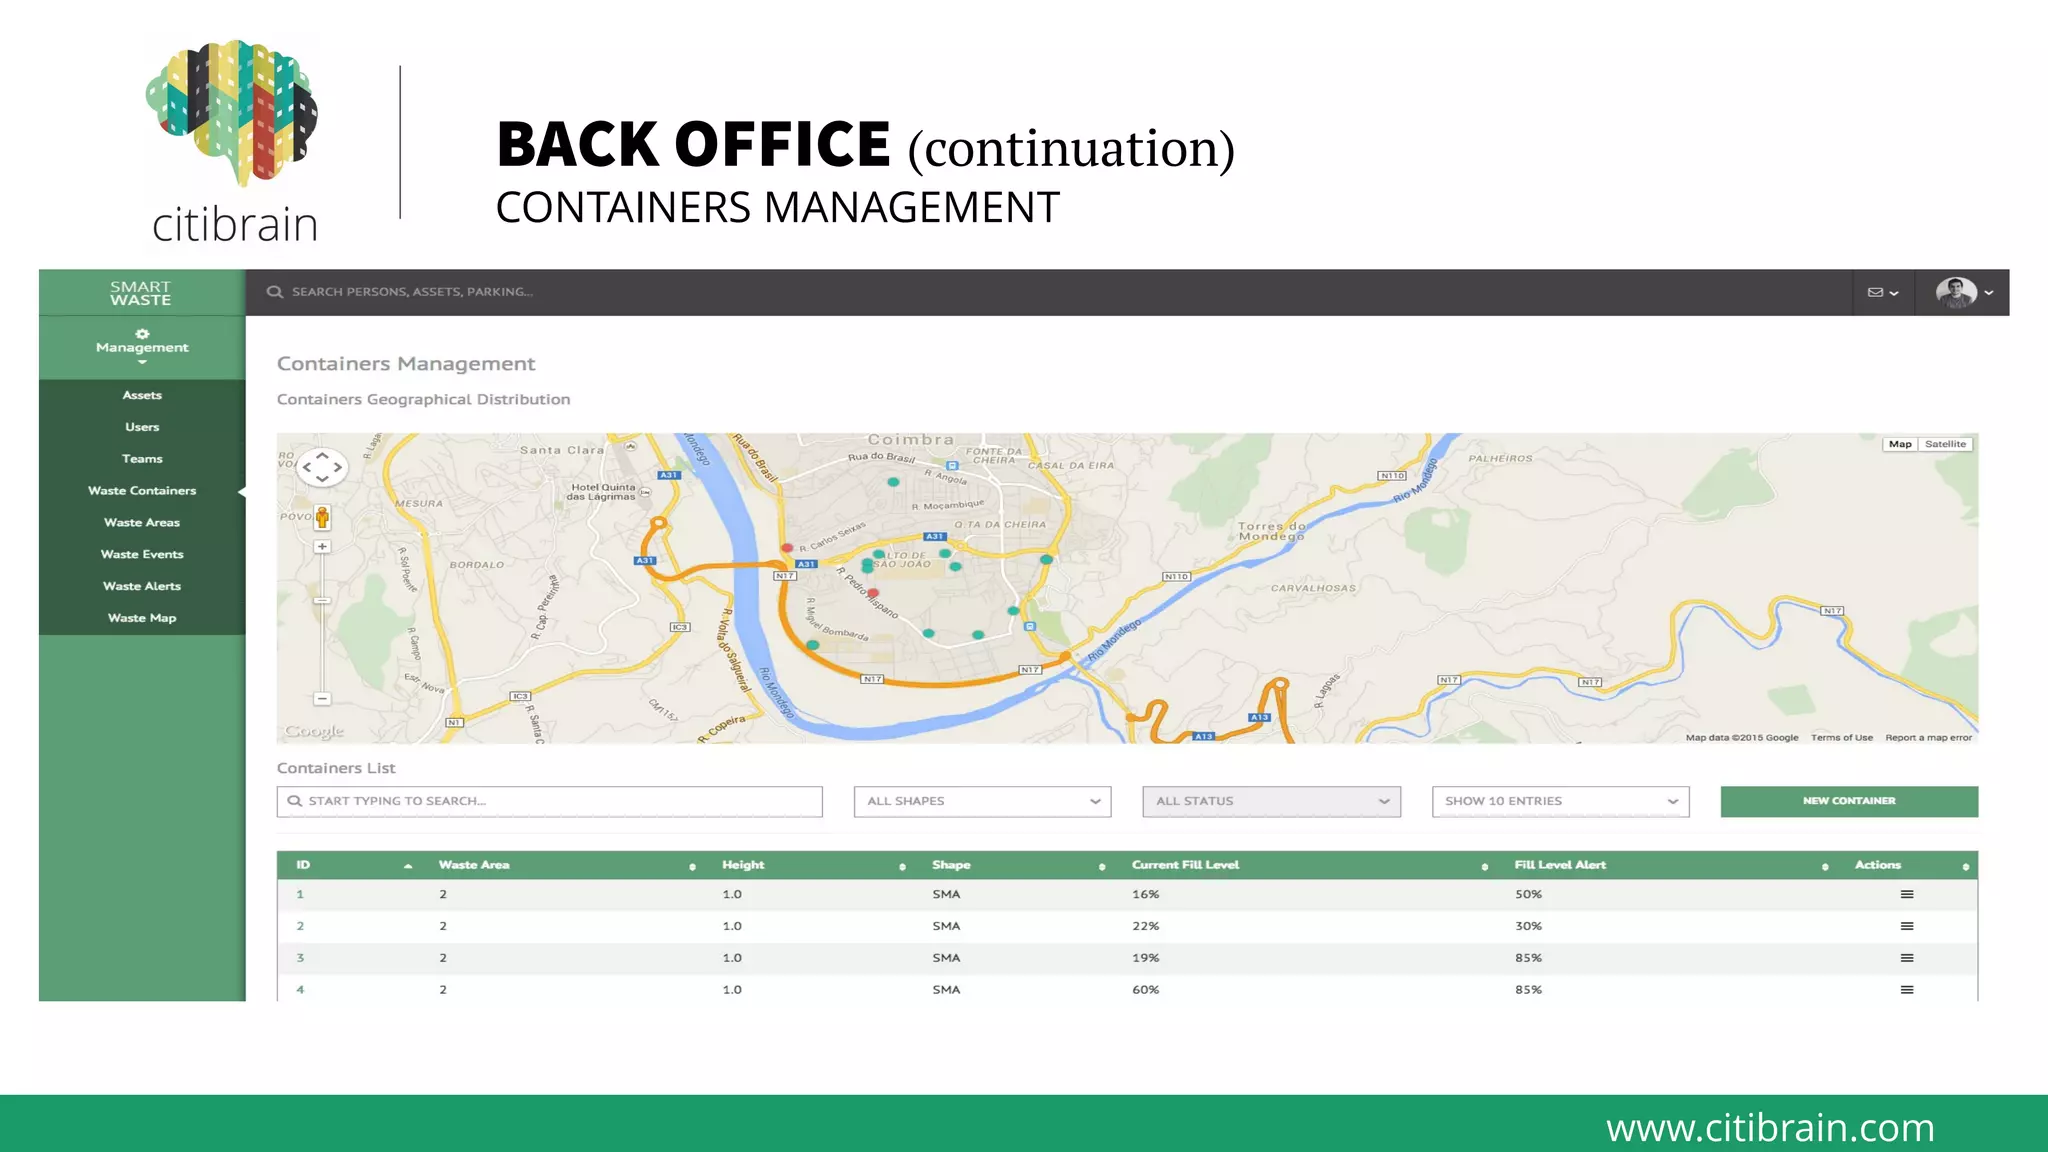Screen dimensions: 2048x1152
Task: Click the Google logo on the map
Action: point(314,731)
